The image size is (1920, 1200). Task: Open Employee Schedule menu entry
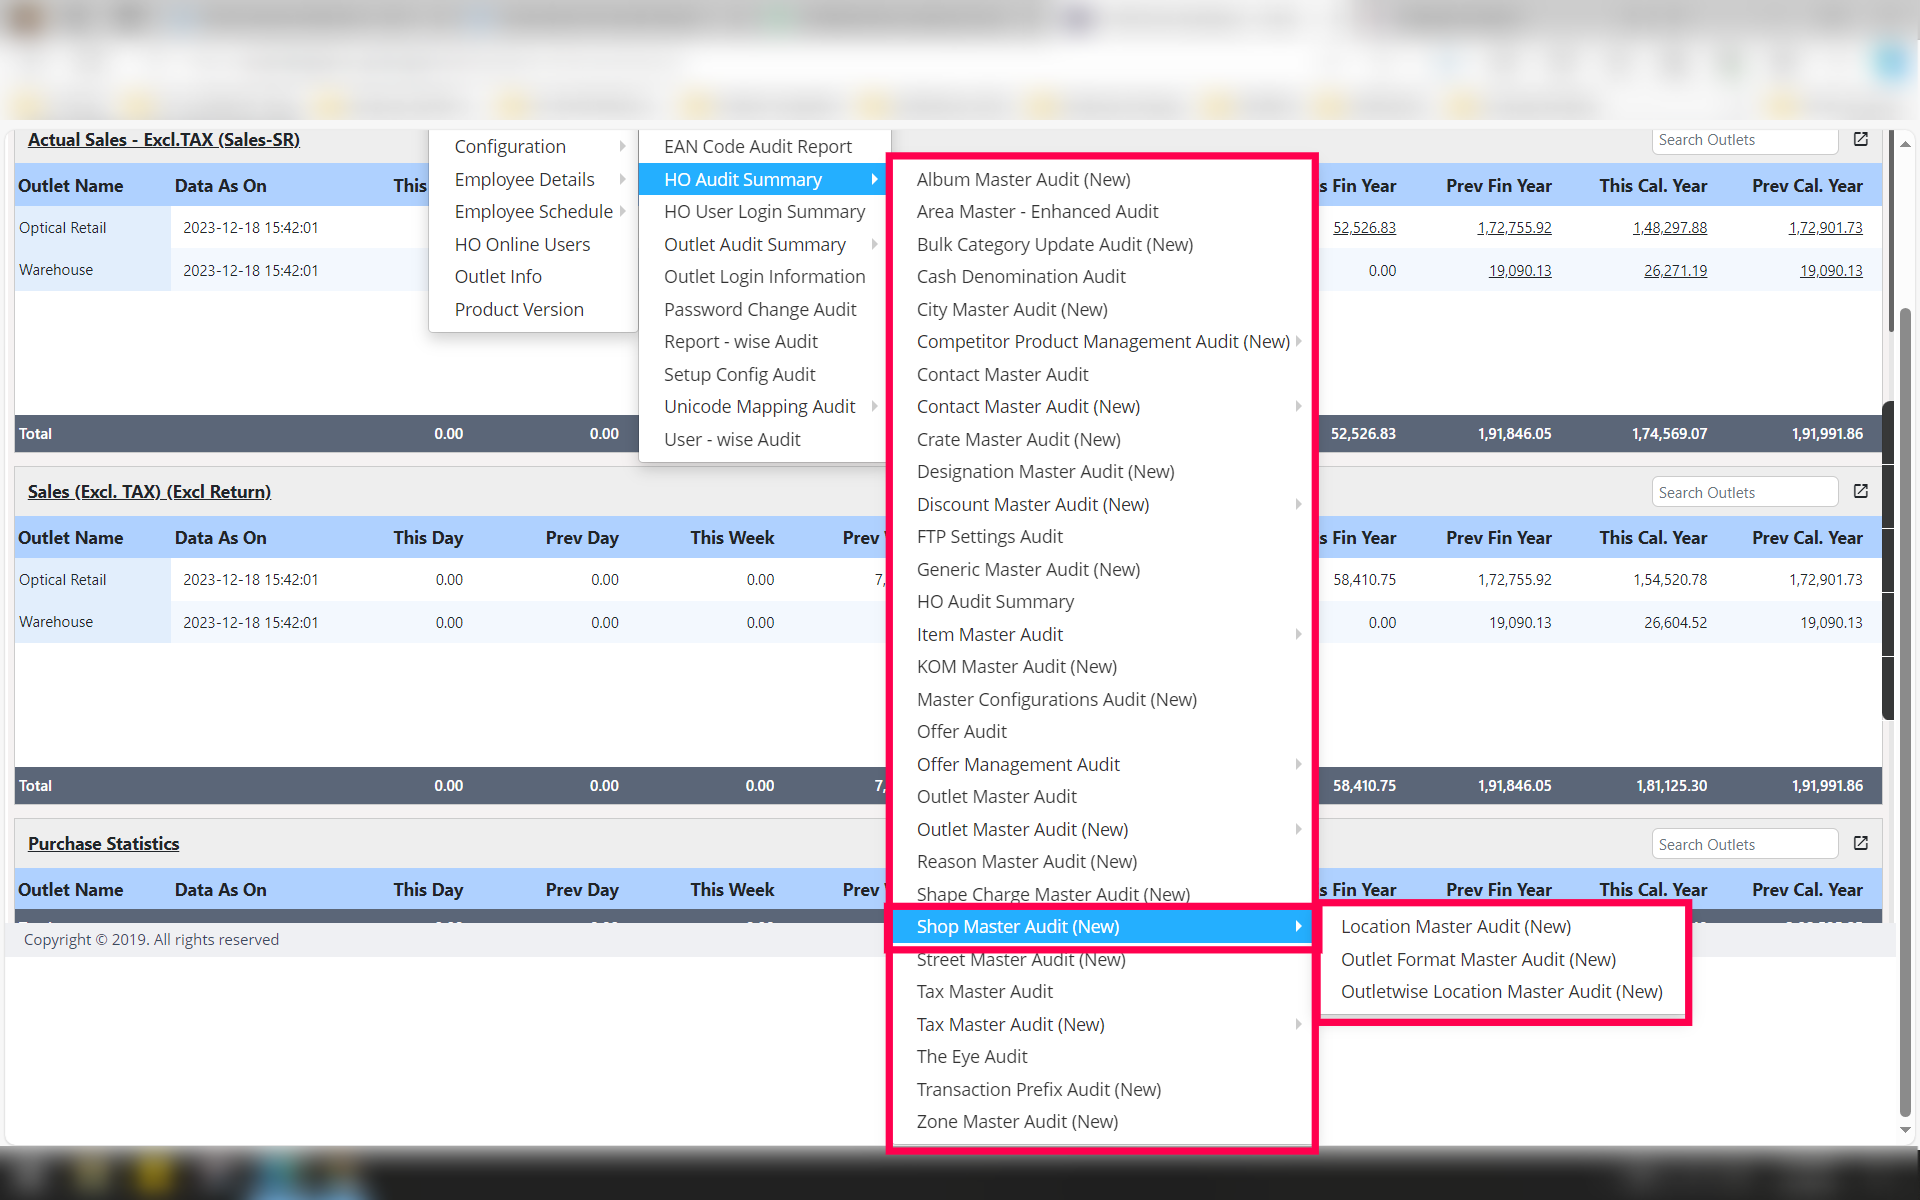click(533, 212)
